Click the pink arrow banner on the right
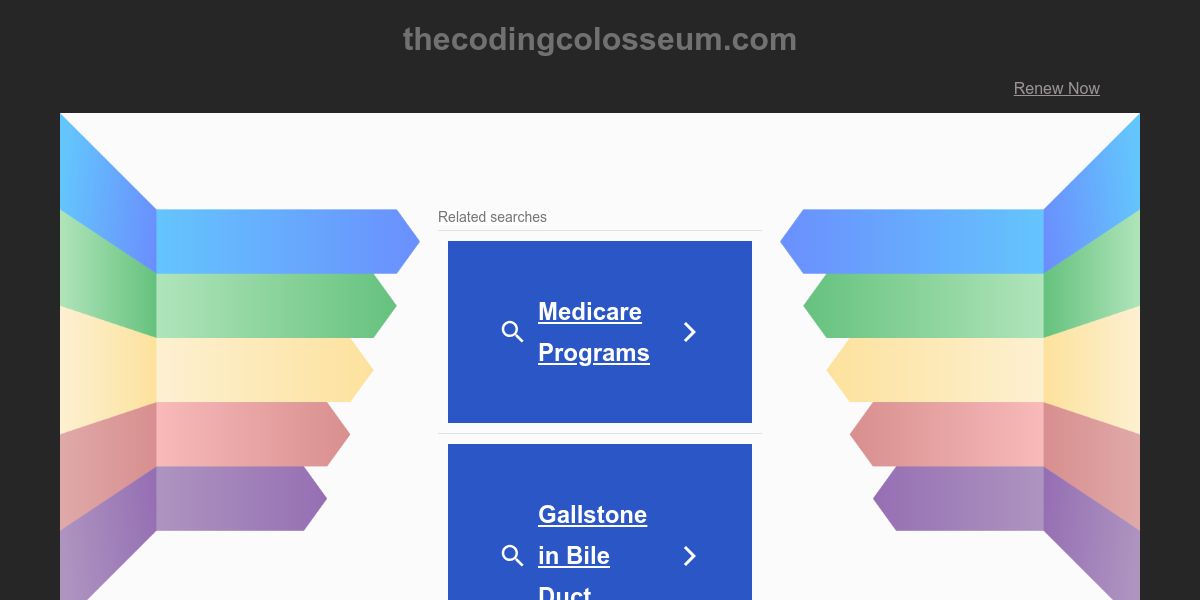Screen dimensions: 1200x600 tap(947, 434)
